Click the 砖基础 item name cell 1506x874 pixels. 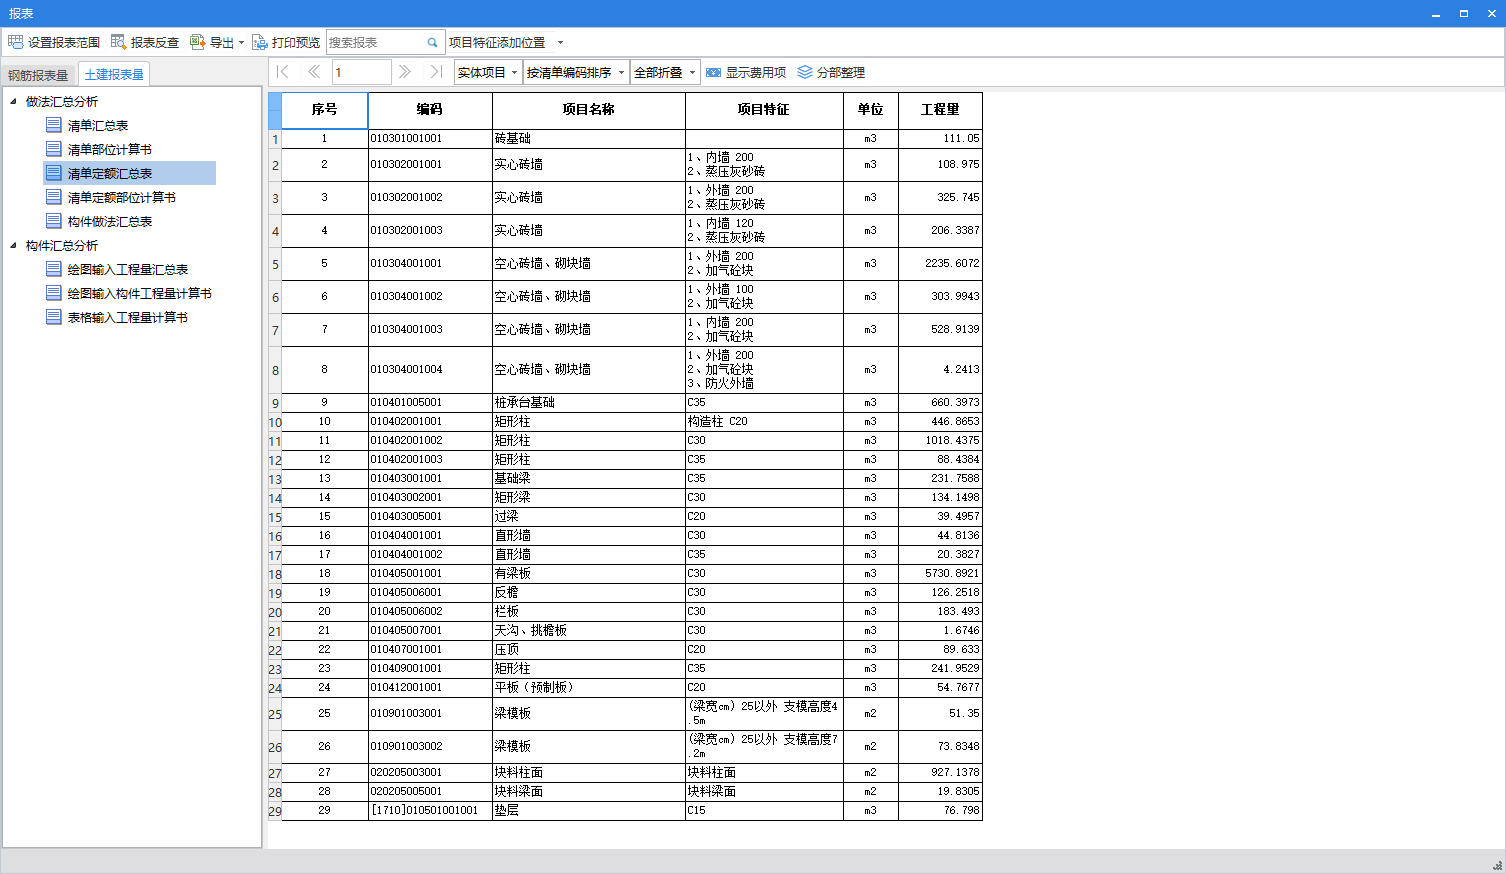point(589,139)
